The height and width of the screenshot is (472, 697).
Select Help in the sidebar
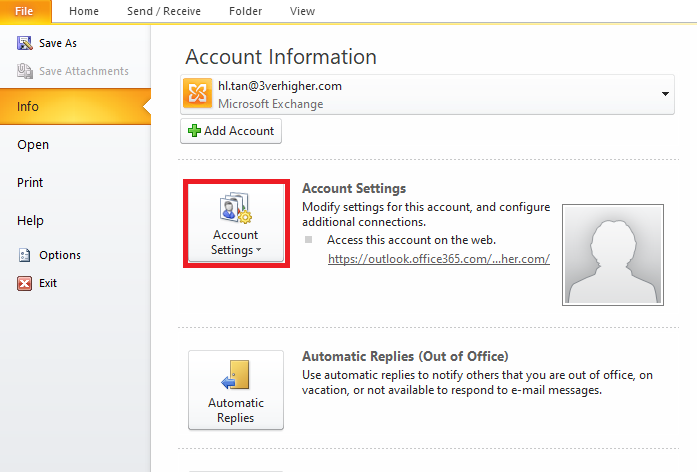[x=30, y=220]
